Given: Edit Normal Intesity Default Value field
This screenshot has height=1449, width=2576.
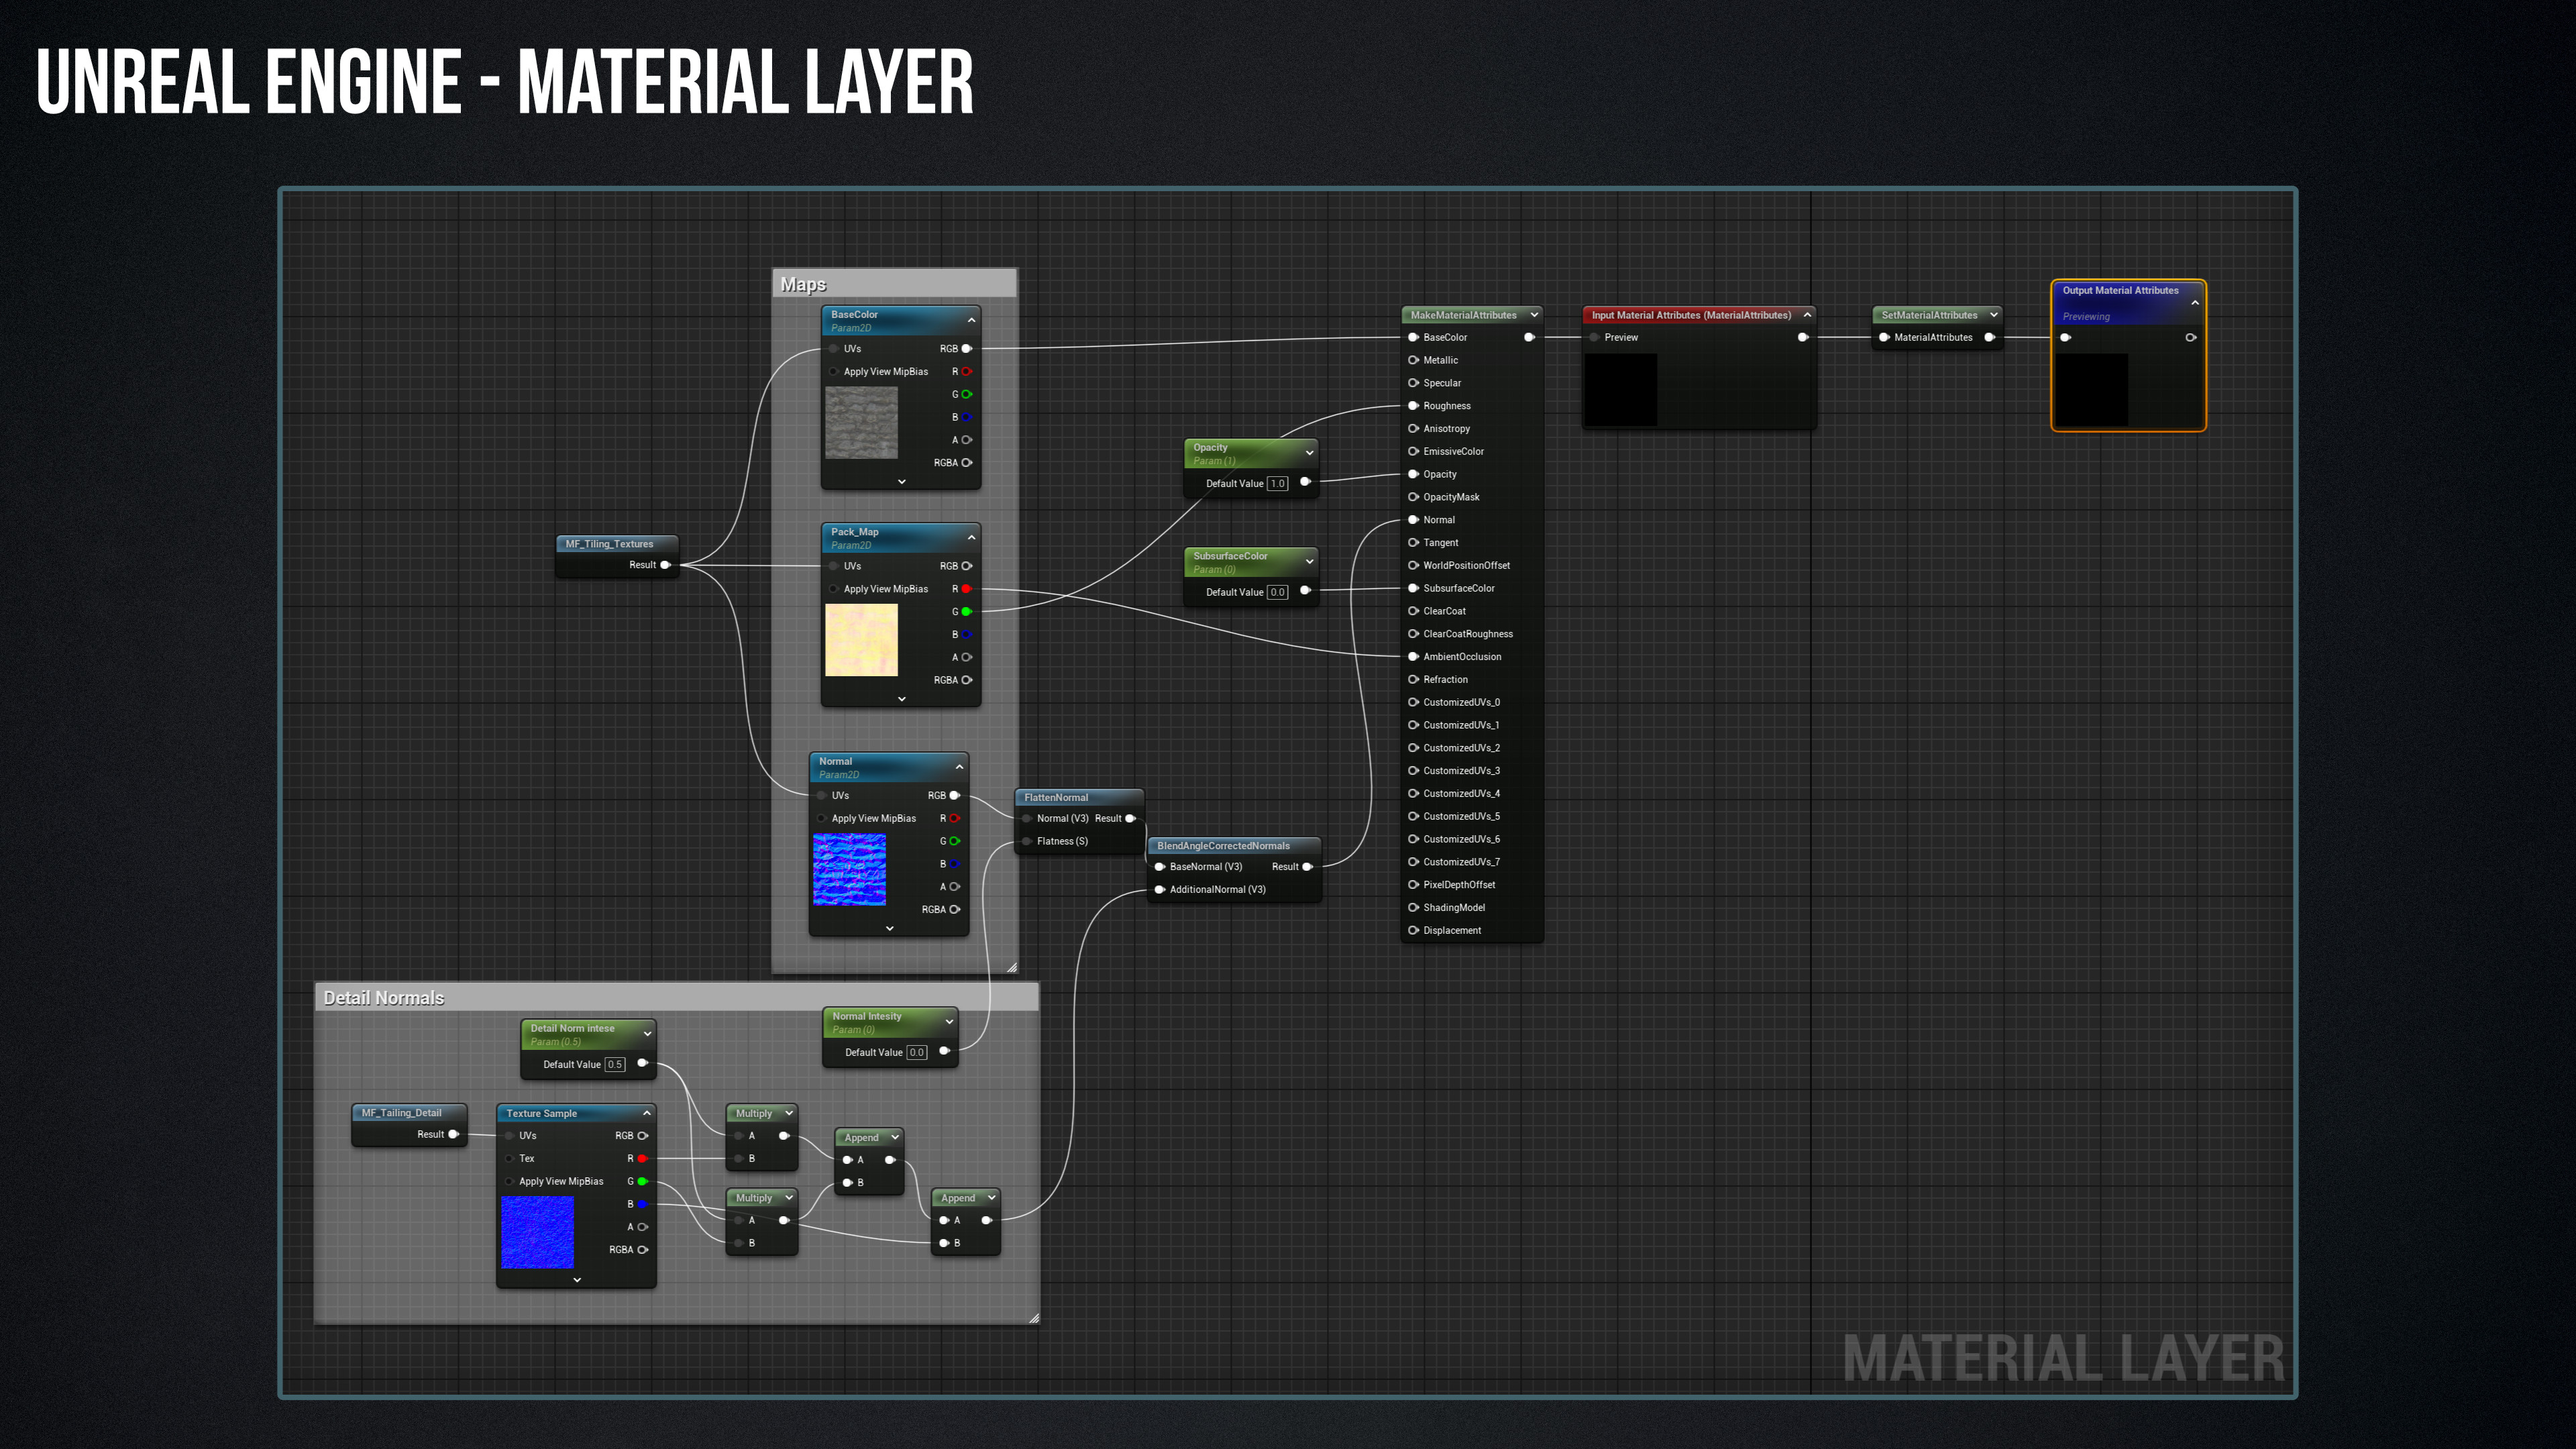Looking at the screenshot, I should tap(916, 1053).
